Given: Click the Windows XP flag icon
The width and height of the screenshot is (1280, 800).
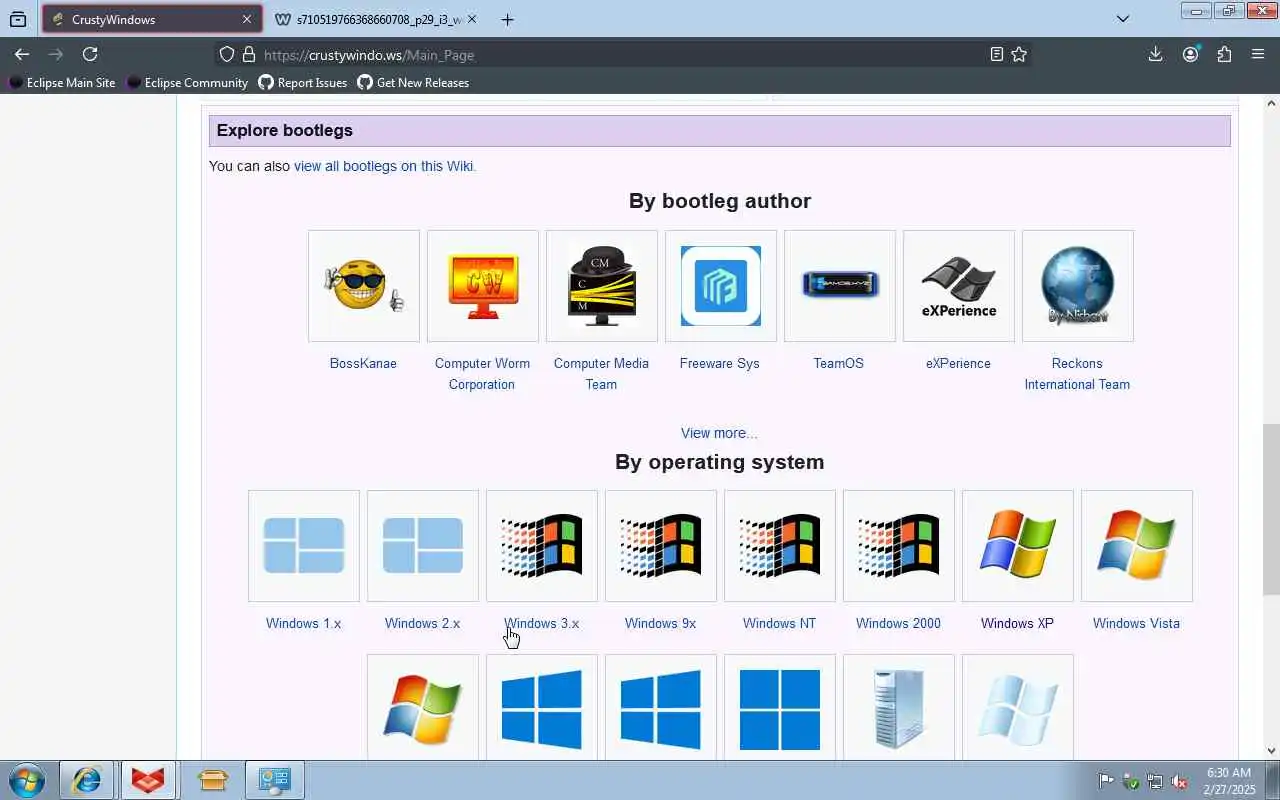Looking at the screenshot, I should point(1017,546).
